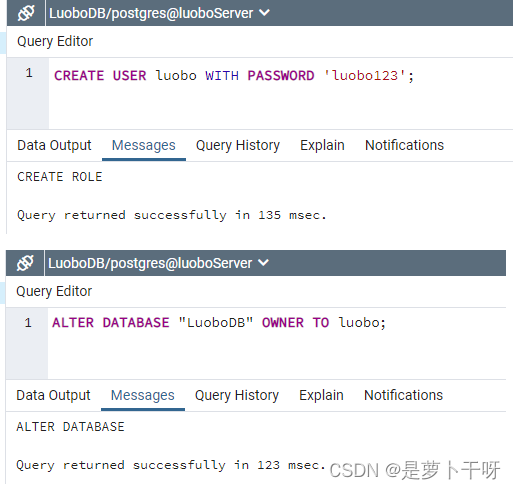Click the OWNER keyword in the lower query
The height and width of the screenshot is (490, 516).
283,323
